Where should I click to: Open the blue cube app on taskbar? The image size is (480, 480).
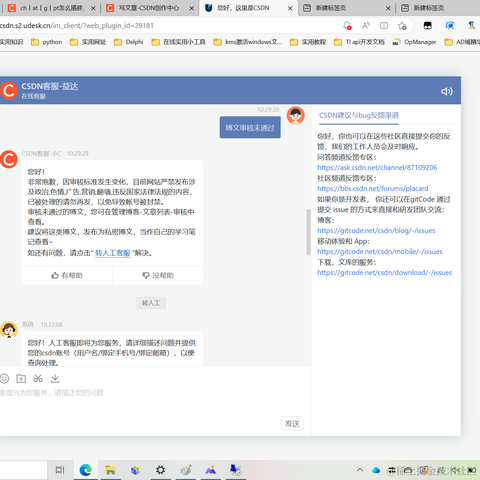135,470
